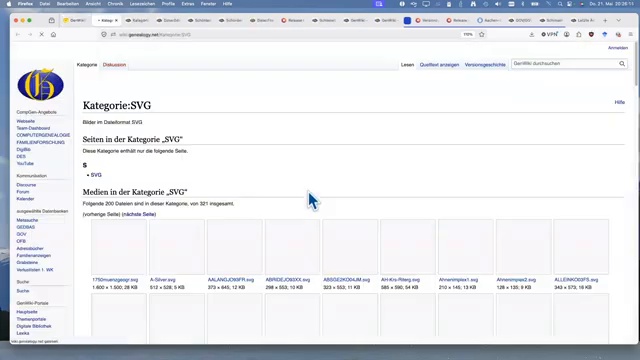Open the Apple menu
The height and width of the screenshot is (360, 640).
[x=9, y=4]
